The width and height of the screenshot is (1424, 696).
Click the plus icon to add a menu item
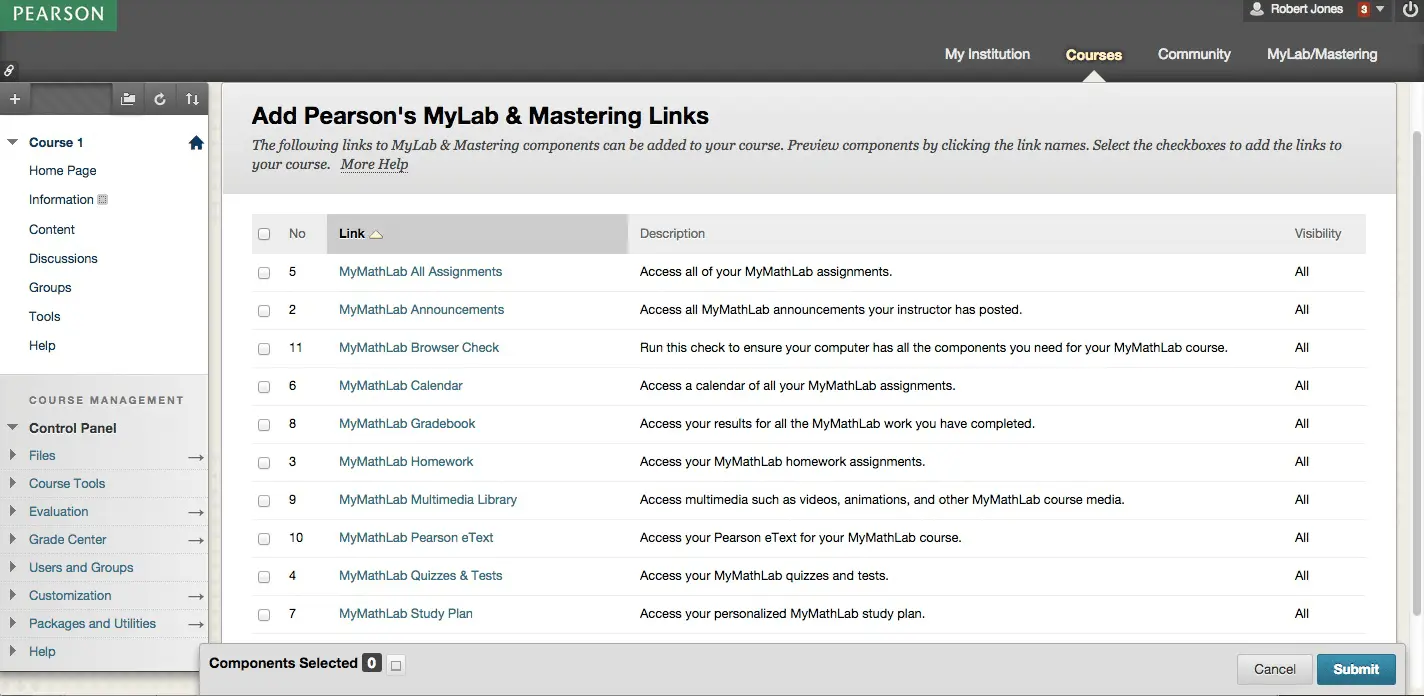click(x=14, y=99)
